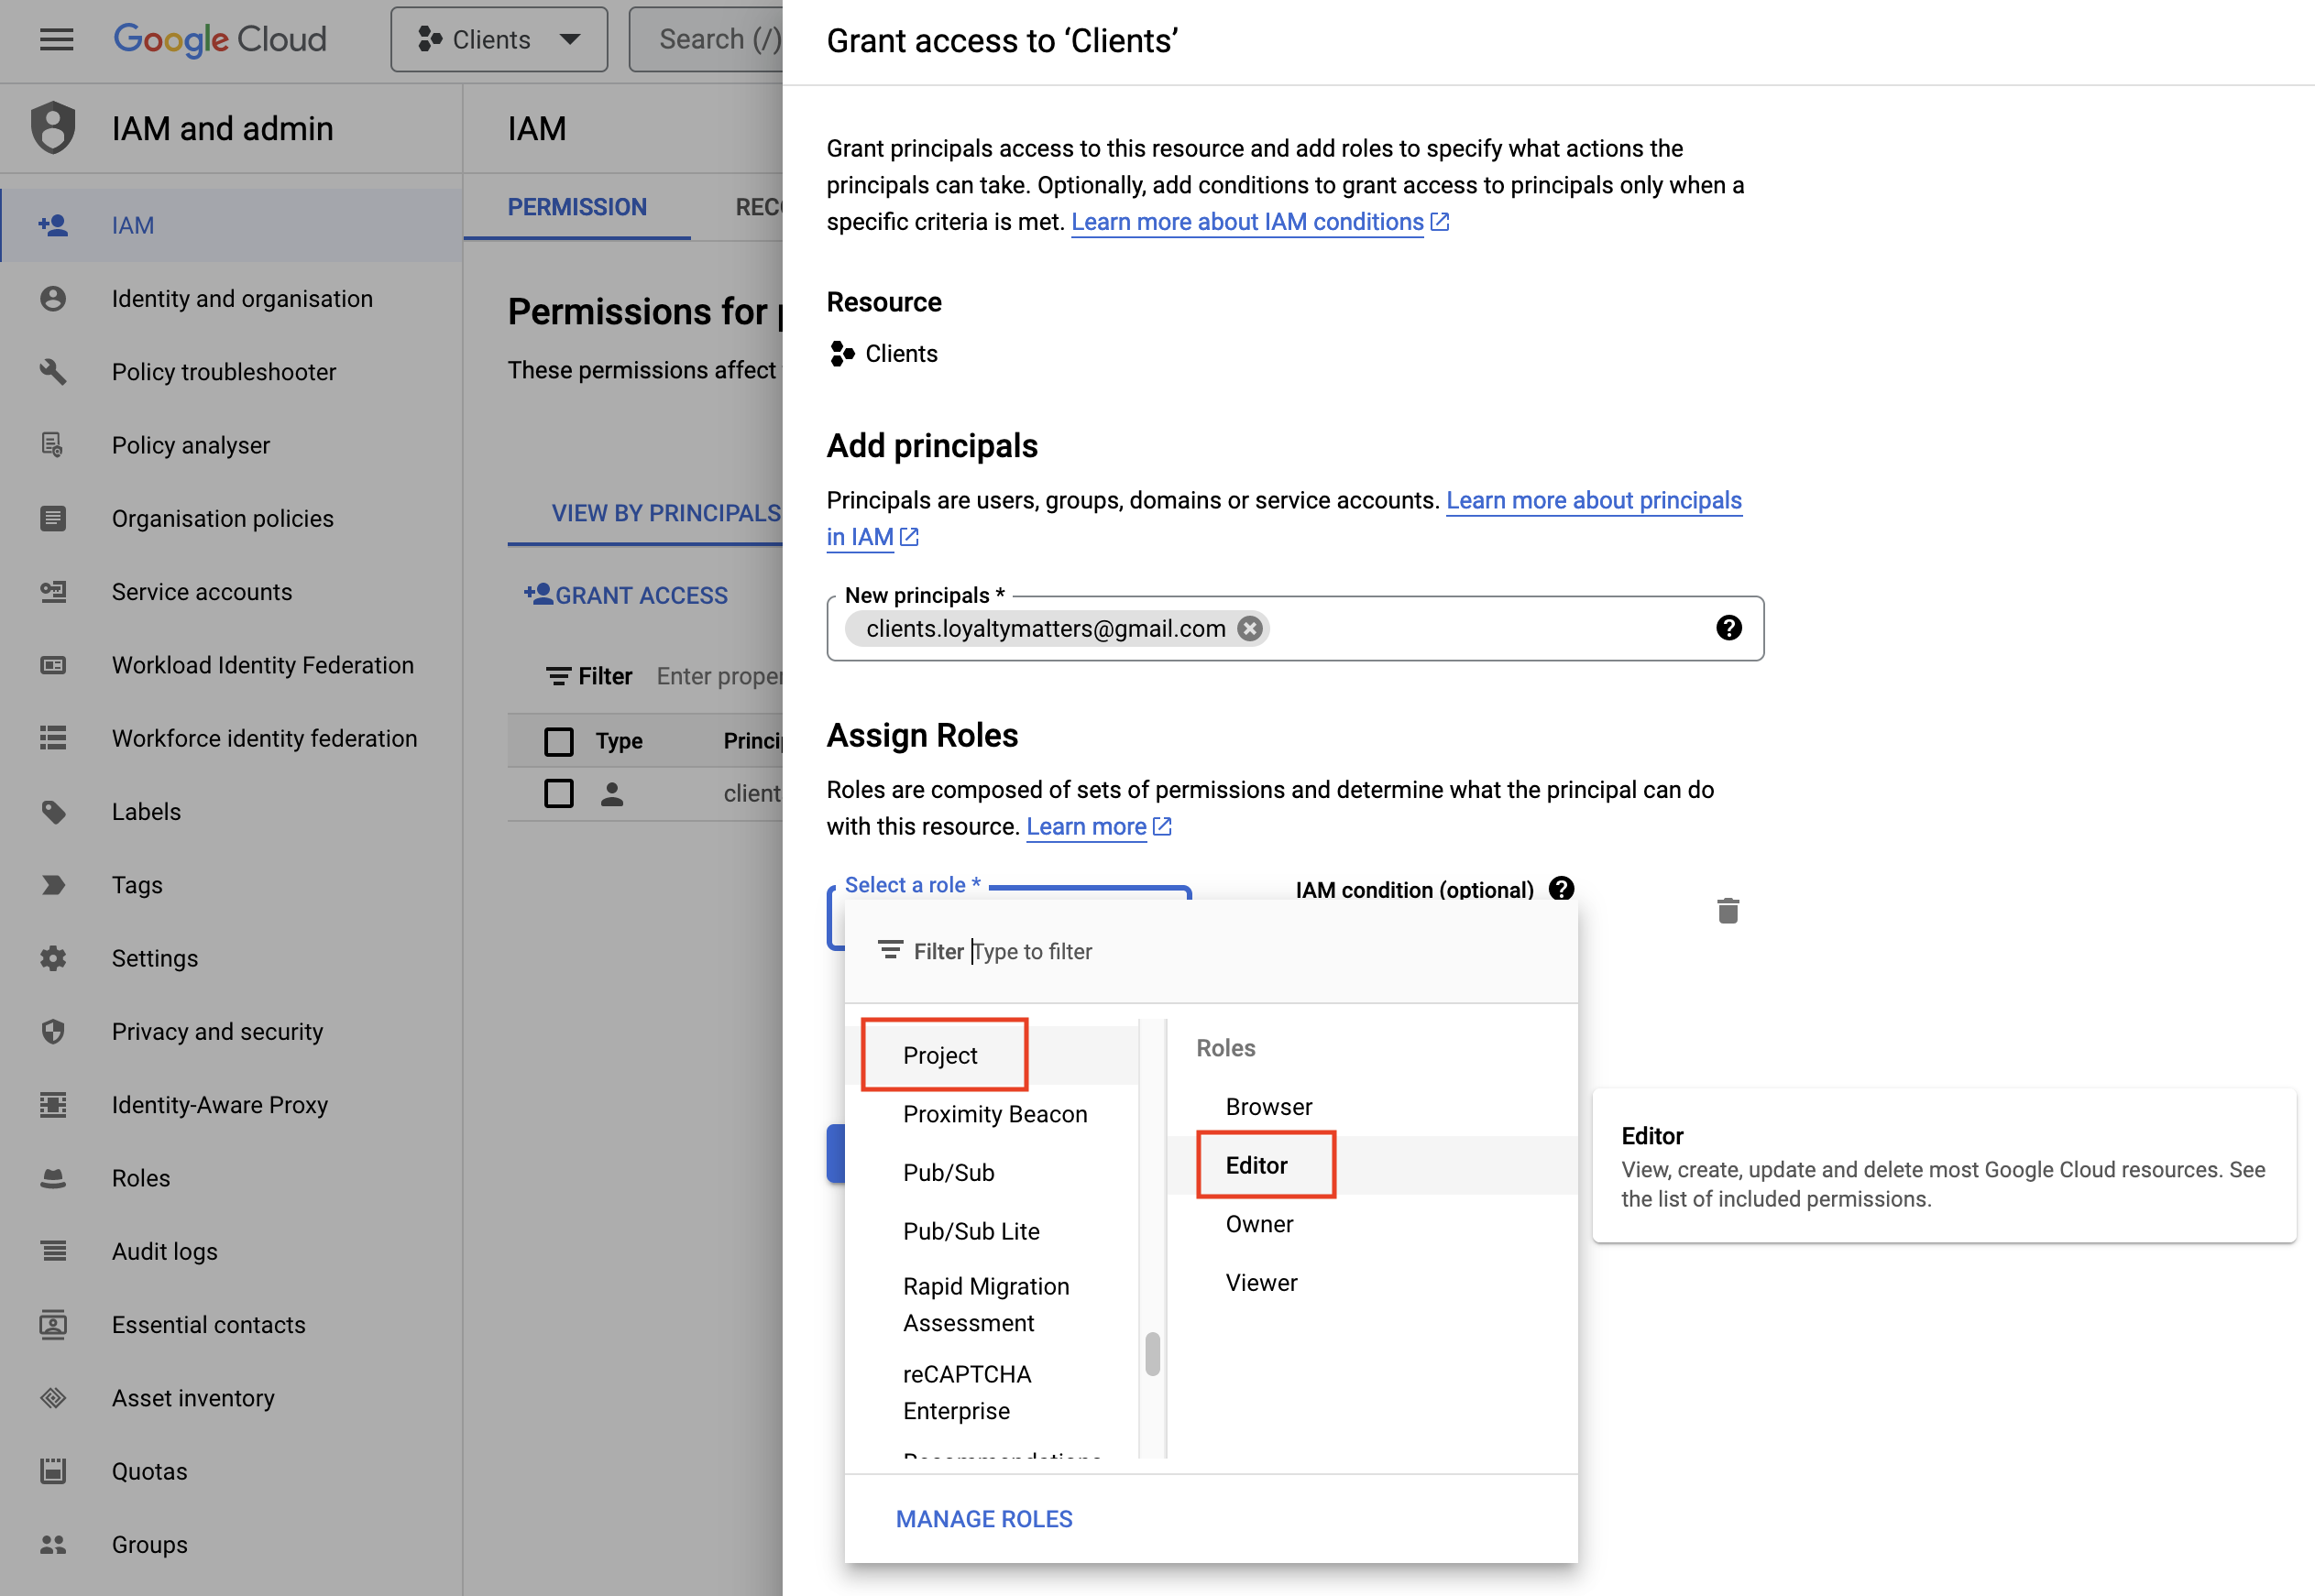Click the Settings gear icon
Image resolution: width=2315 pixels, height=1596 pixels.
pos(53,958)
